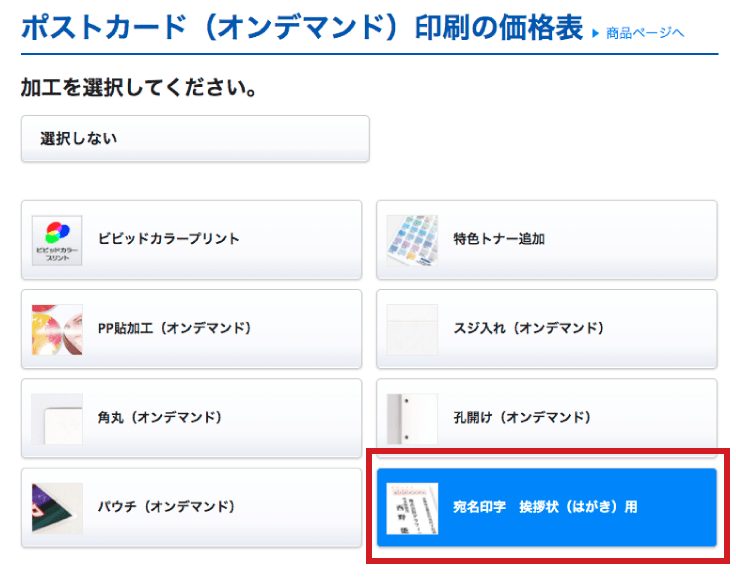736x580 pixels.
Task: Click the パウチ laminate sample icon
Action: coord(57,507)
